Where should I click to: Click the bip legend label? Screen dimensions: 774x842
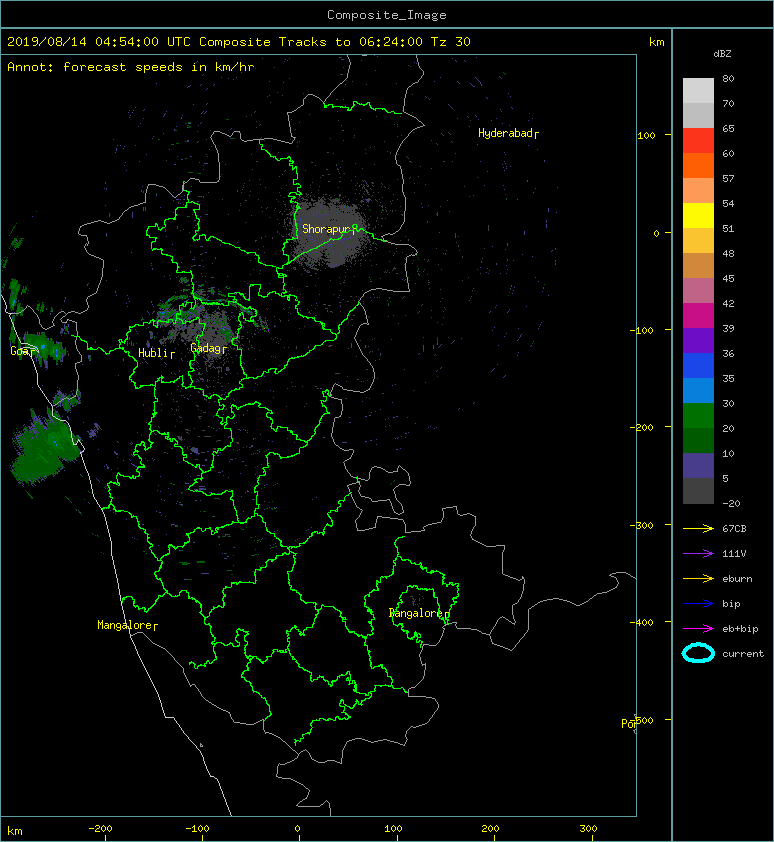pos(731,604)
